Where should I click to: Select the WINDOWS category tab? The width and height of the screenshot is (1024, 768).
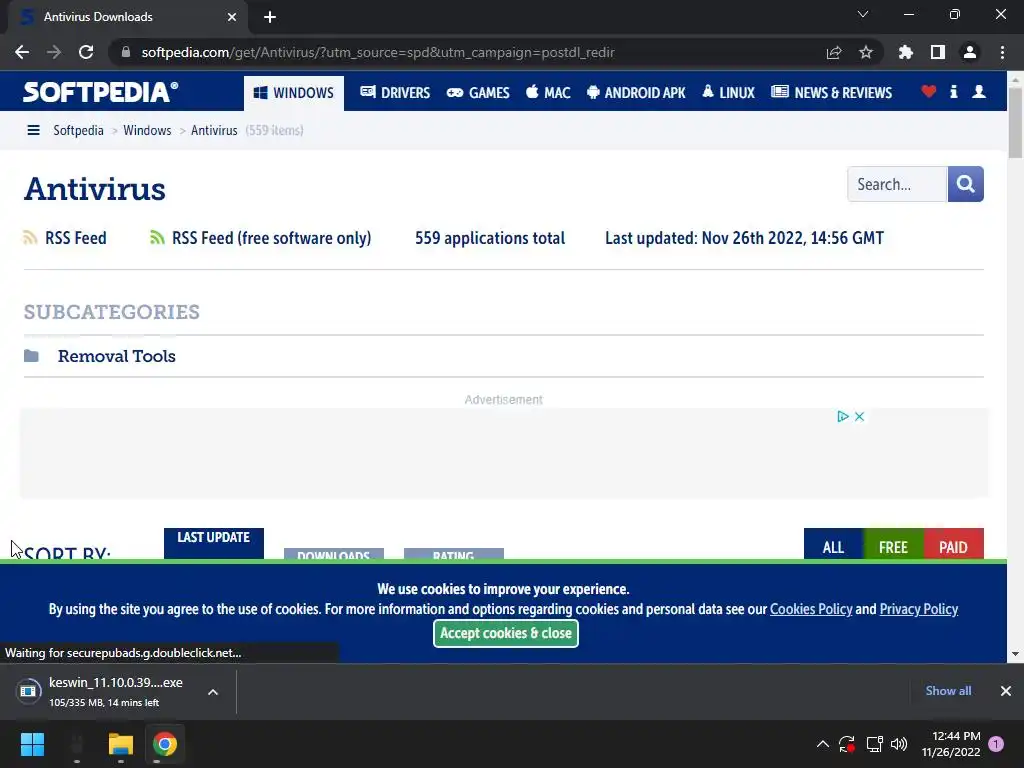(294, 93)
